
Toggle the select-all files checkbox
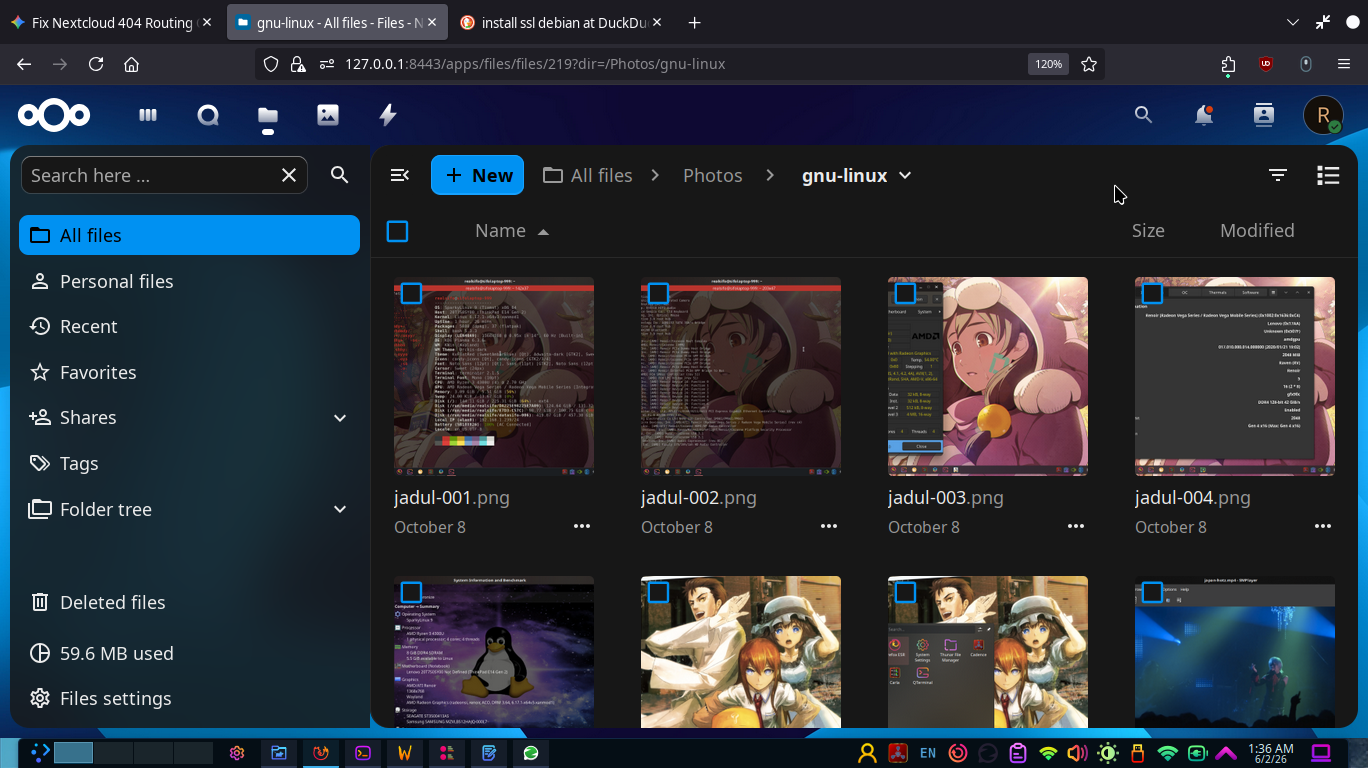click(397, 231)
